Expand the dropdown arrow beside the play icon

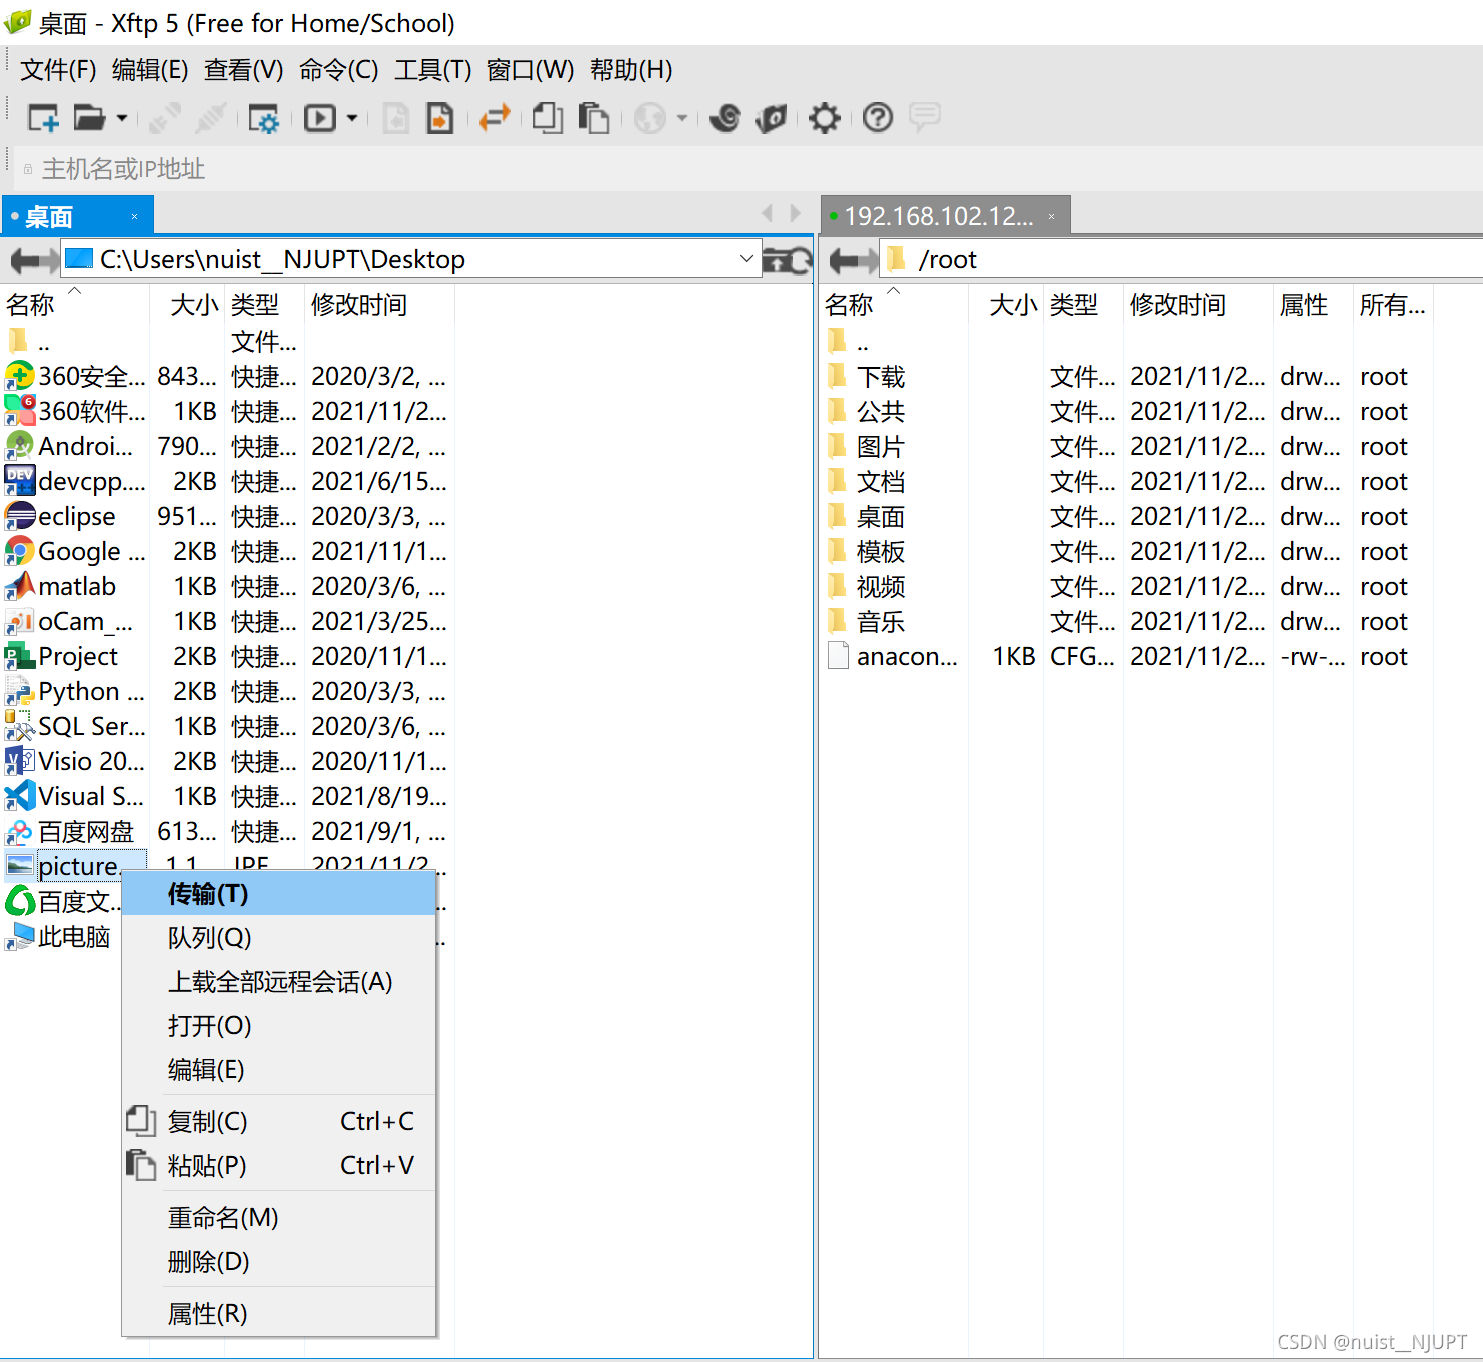[x=352, y=118]
